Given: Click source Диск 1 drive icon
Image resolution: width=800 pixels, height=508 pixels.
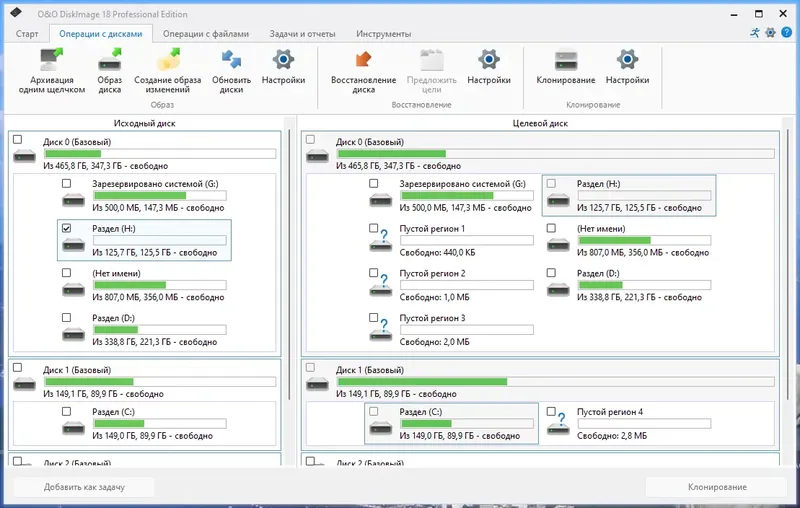Looking at the screenshot, I should click(x=24, y=384).
